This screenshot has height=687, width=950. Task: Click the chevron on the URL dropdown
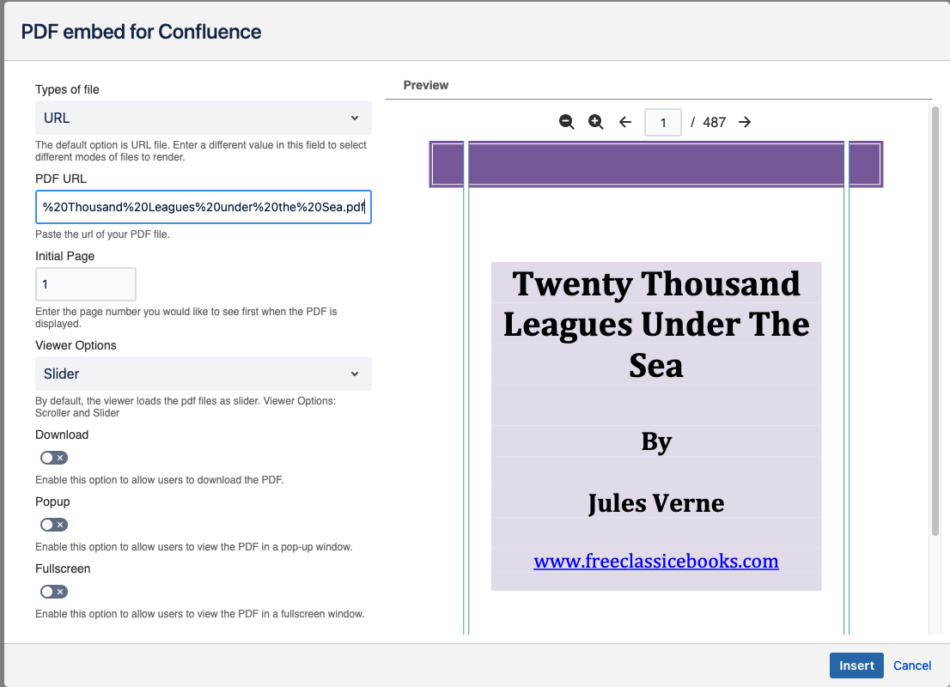[354, 118]
